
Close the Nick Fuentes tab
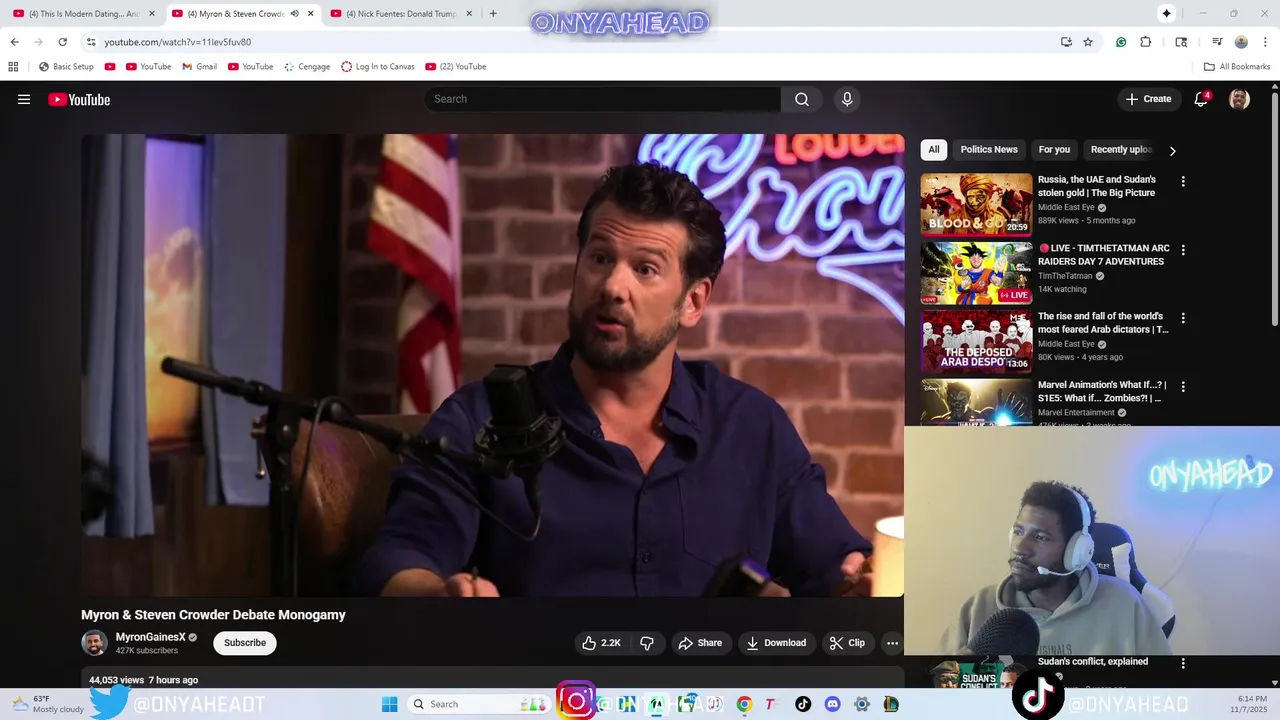[469, 13]
